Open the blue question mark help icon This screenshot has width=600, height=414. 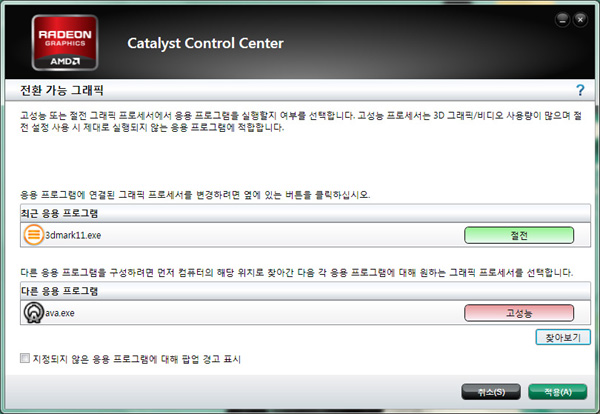point(580,90)
